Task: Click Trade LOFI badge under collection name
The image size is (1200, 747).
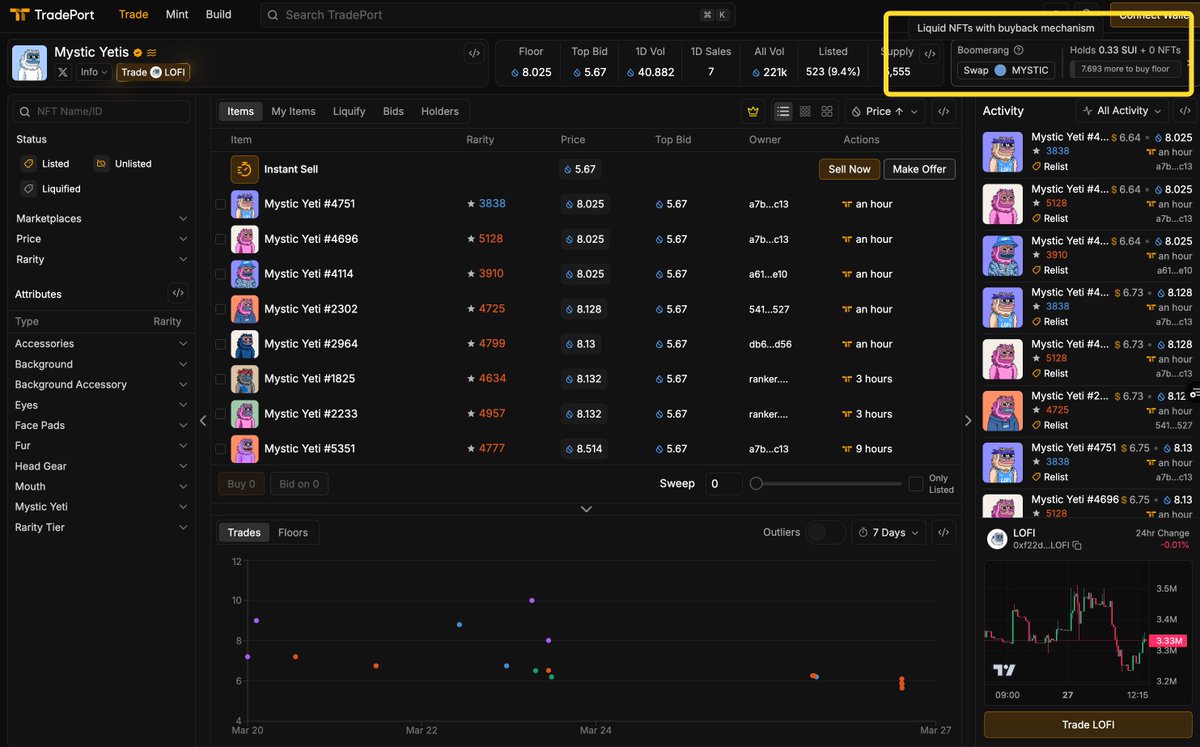Action: coord(153,72)
